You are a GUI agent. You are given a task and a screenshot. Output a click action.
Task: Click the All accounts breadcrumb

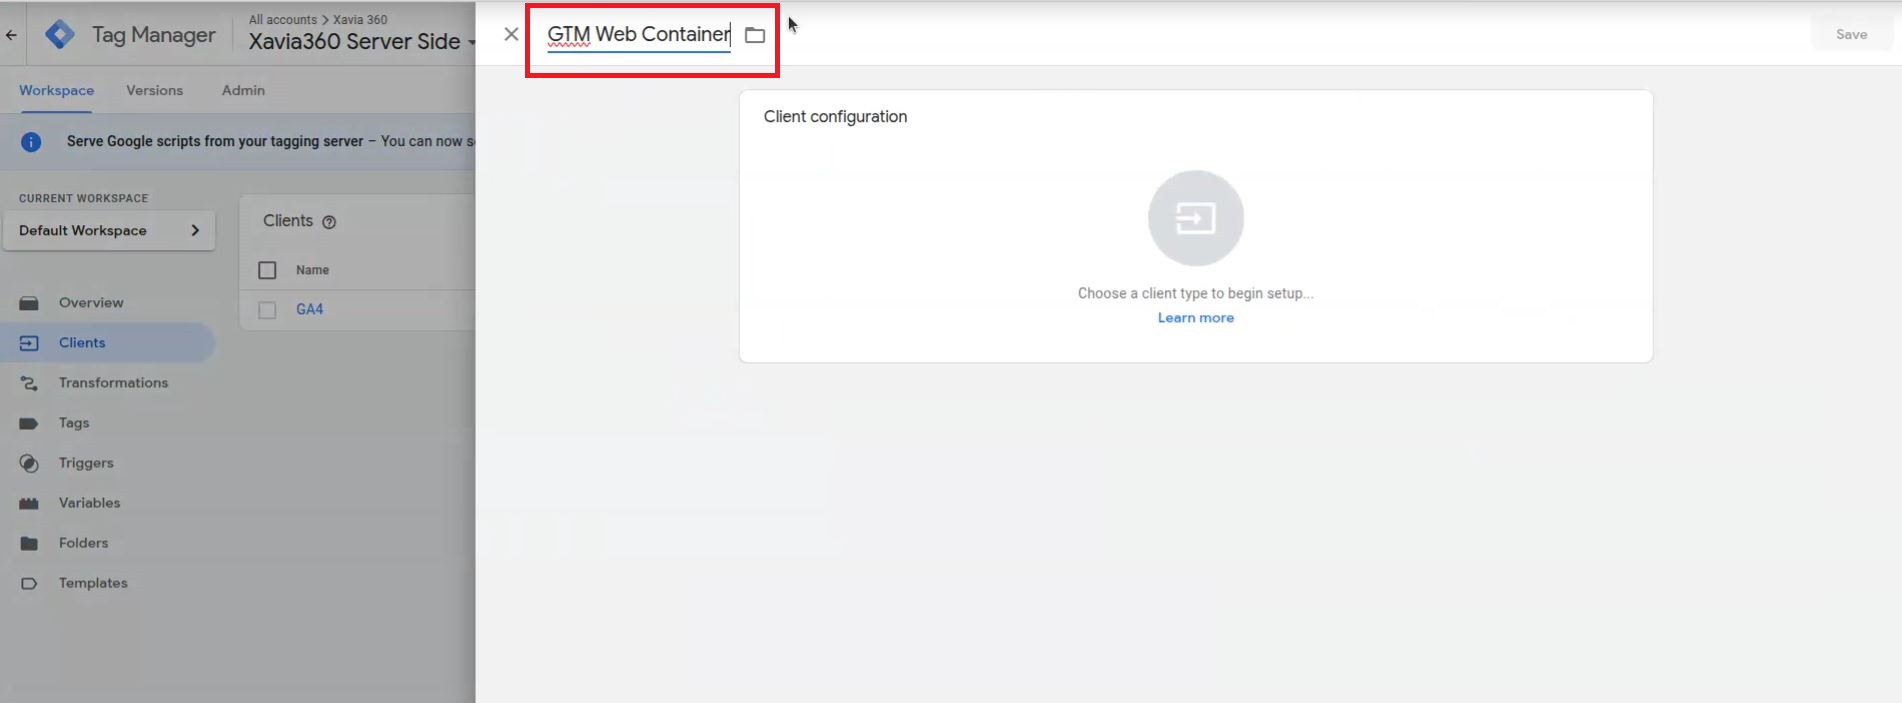(x=283, y=19)
